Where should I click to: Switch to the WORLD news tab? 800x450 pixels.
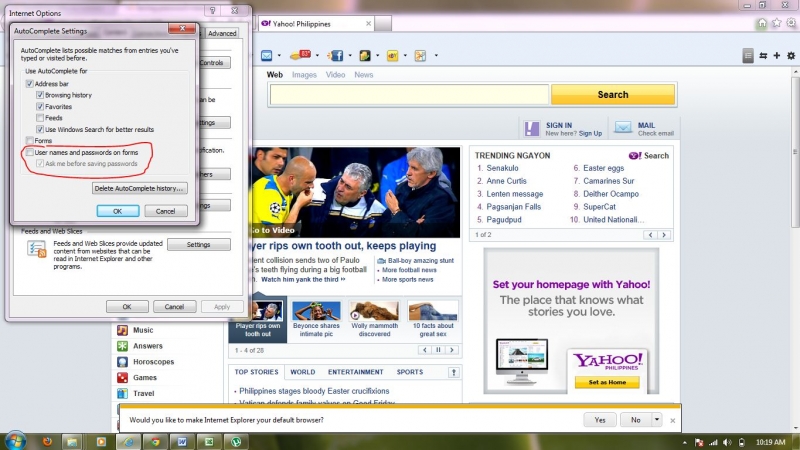(302, 372)
